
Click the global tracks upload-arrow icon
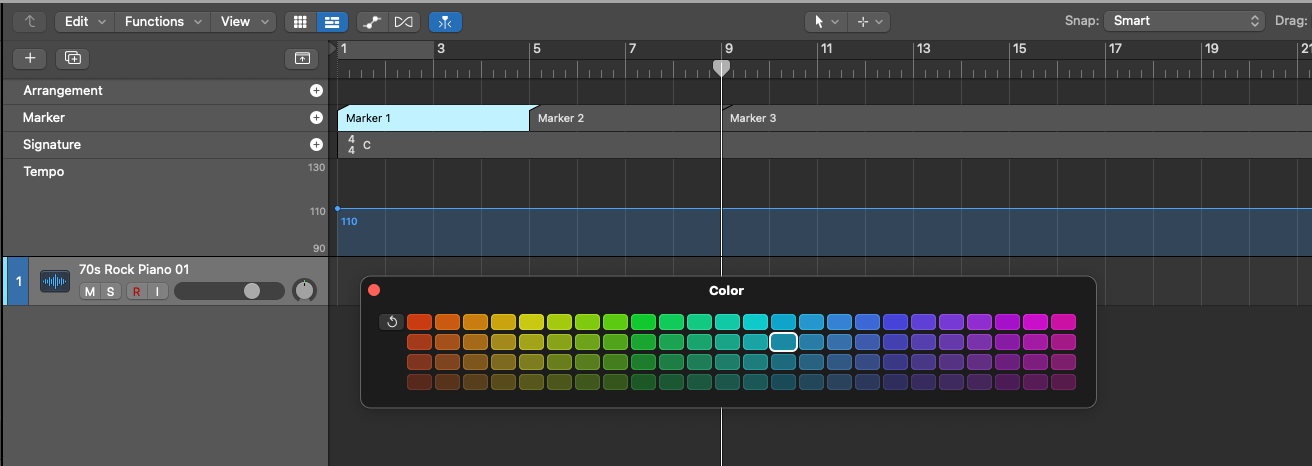301,59
